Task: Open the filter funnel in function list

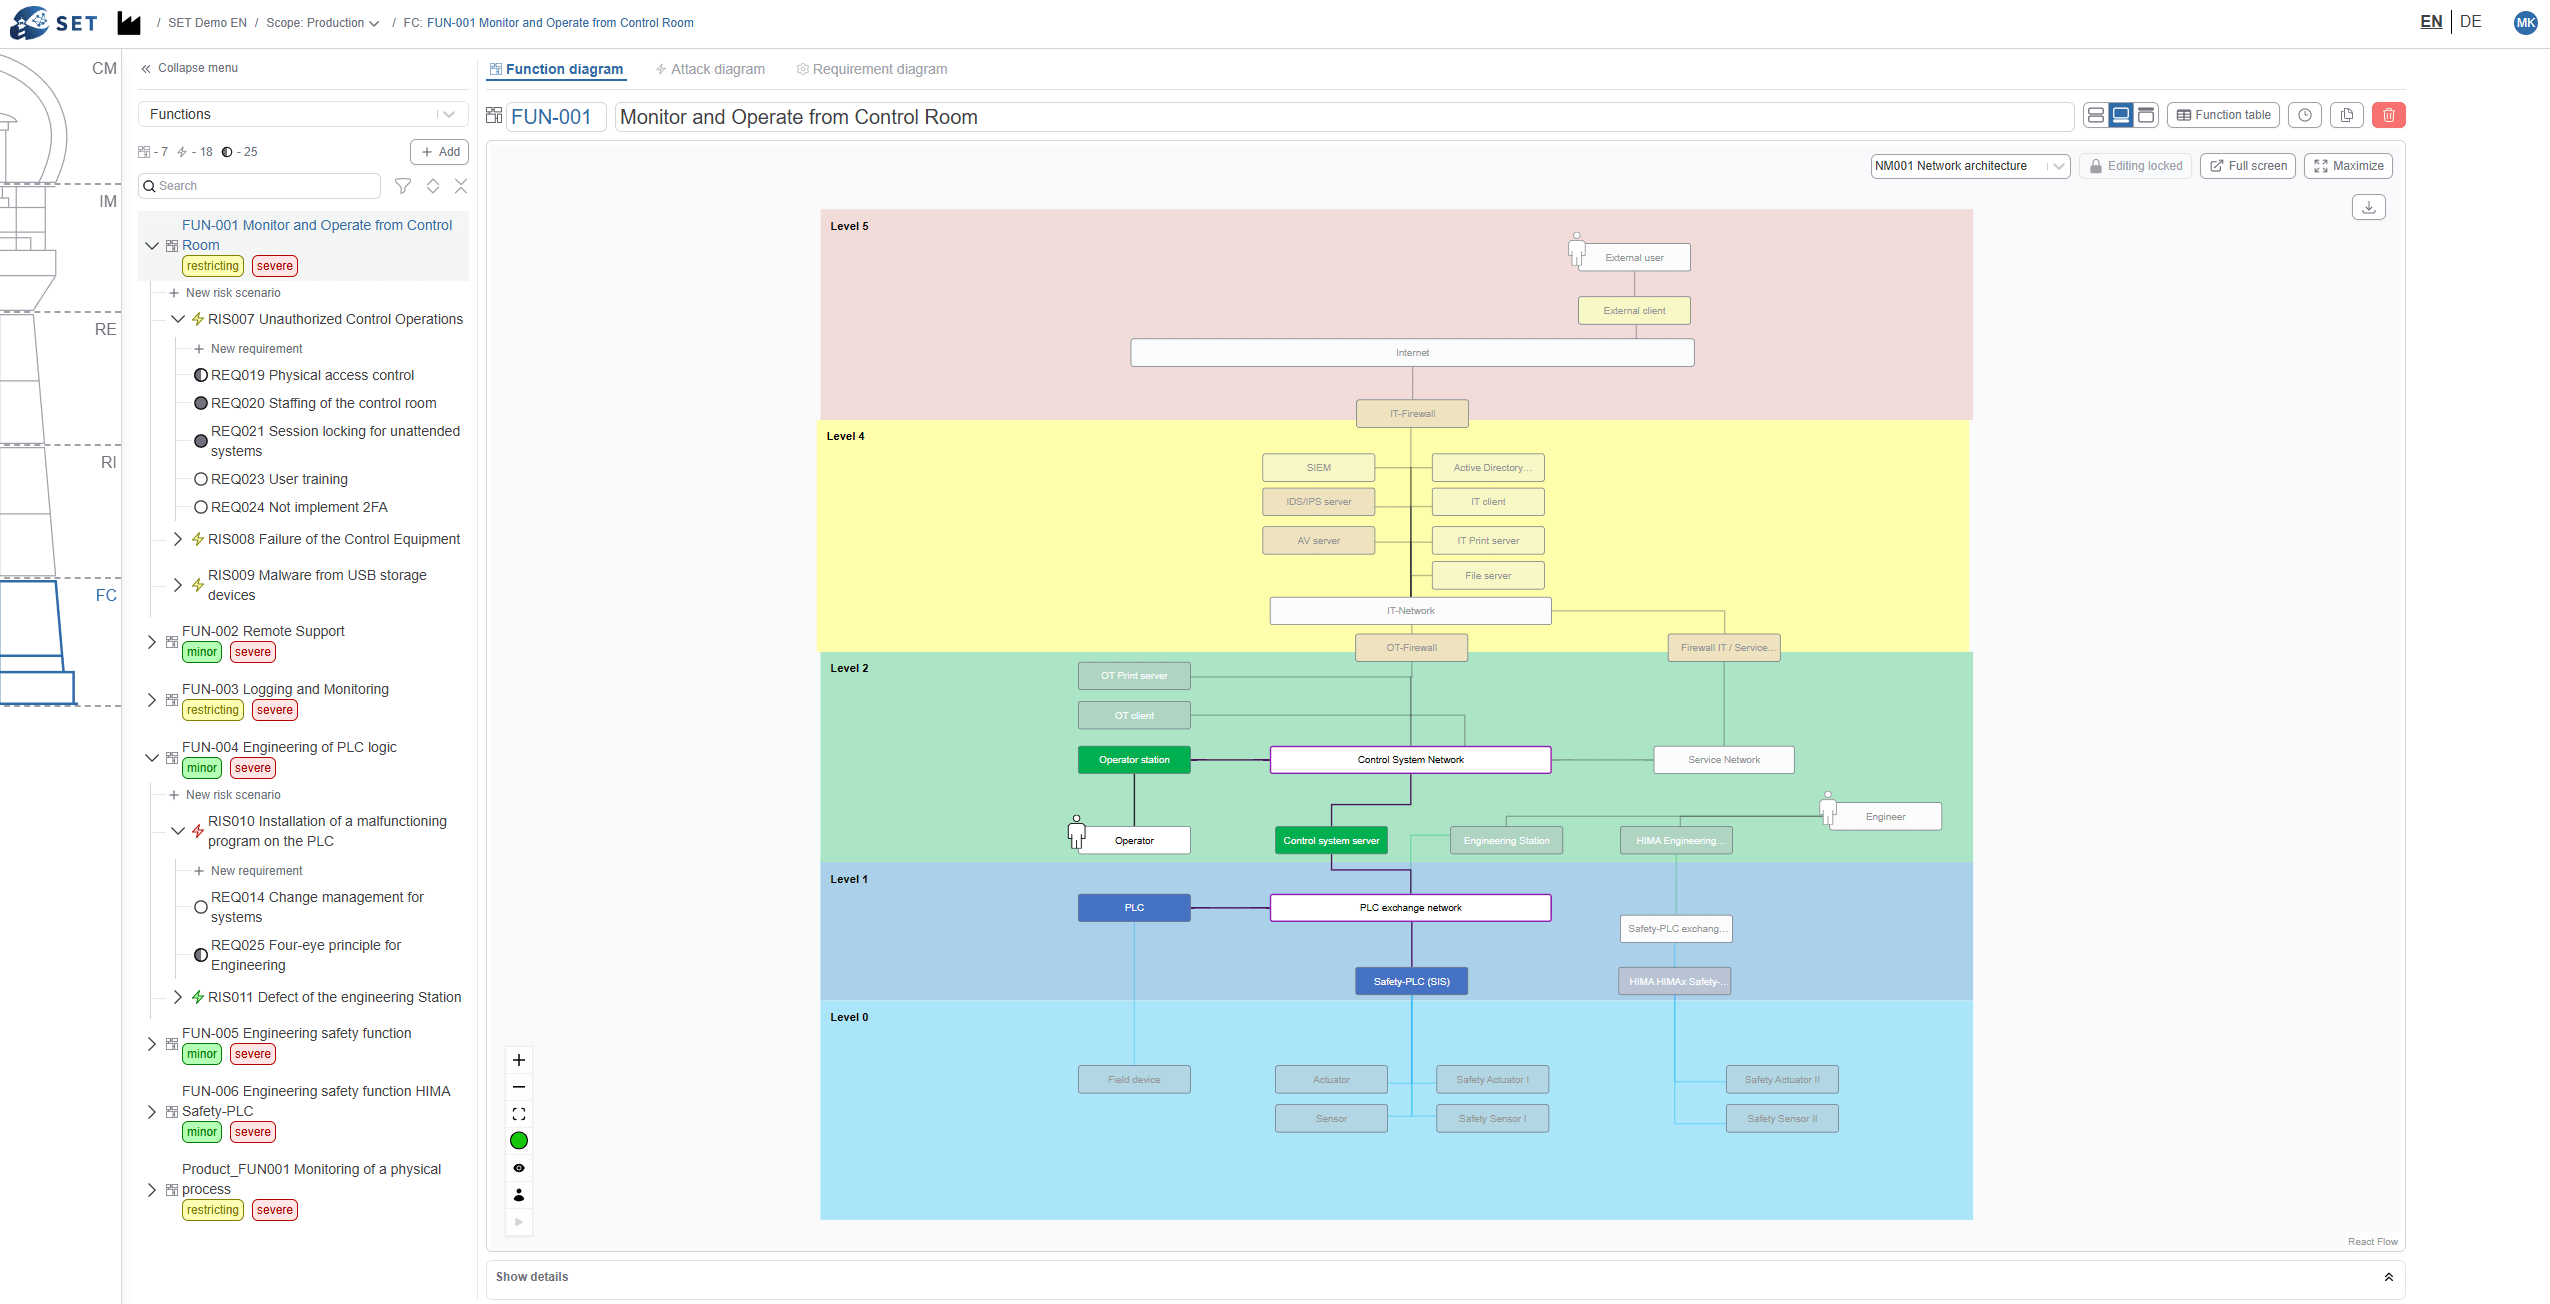Action: click(403, 186)
